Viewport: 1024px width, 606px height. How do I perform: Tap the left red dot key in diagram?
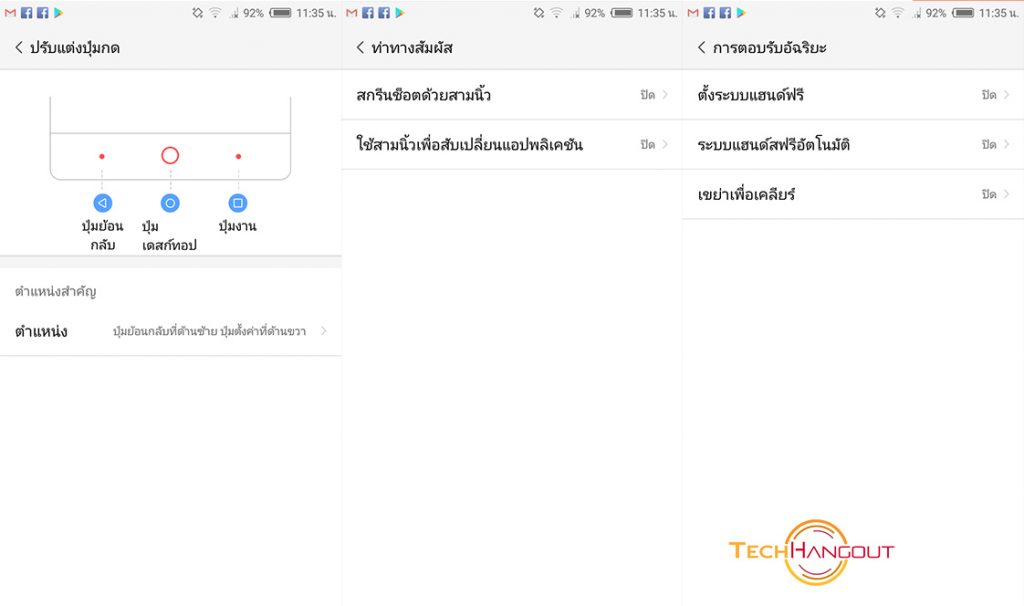coord(102,156)
